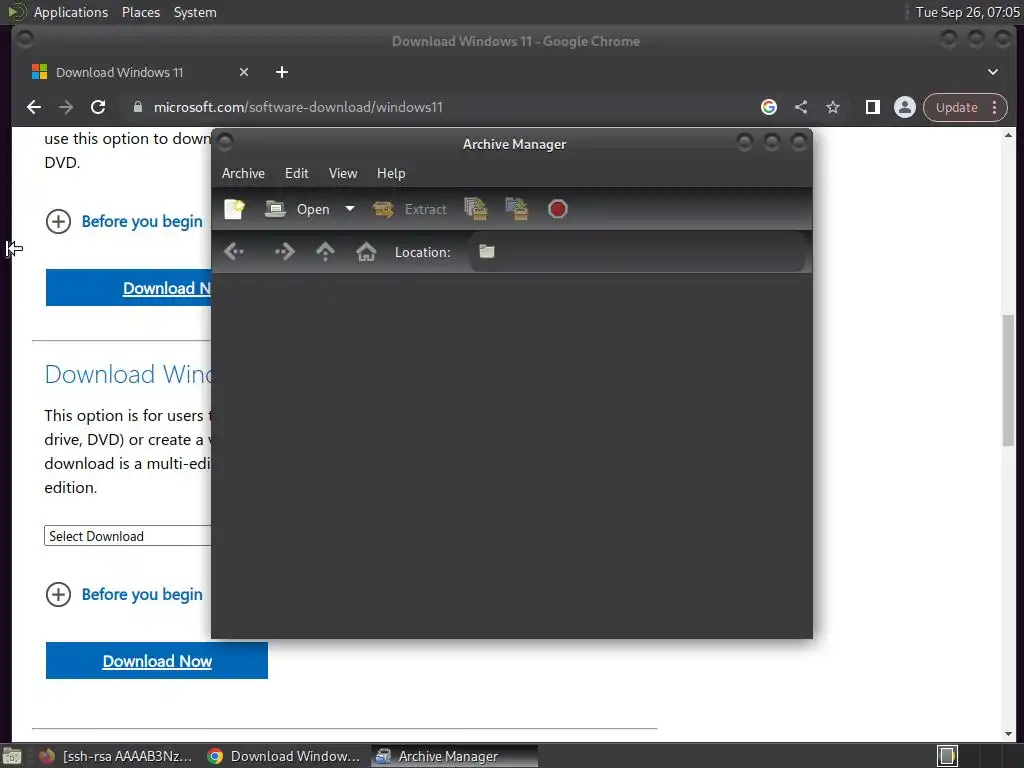This screenshot has height=768, width=1024.
Task: Click the red Stop icon in Archive Manager
Action: (558, 209)
